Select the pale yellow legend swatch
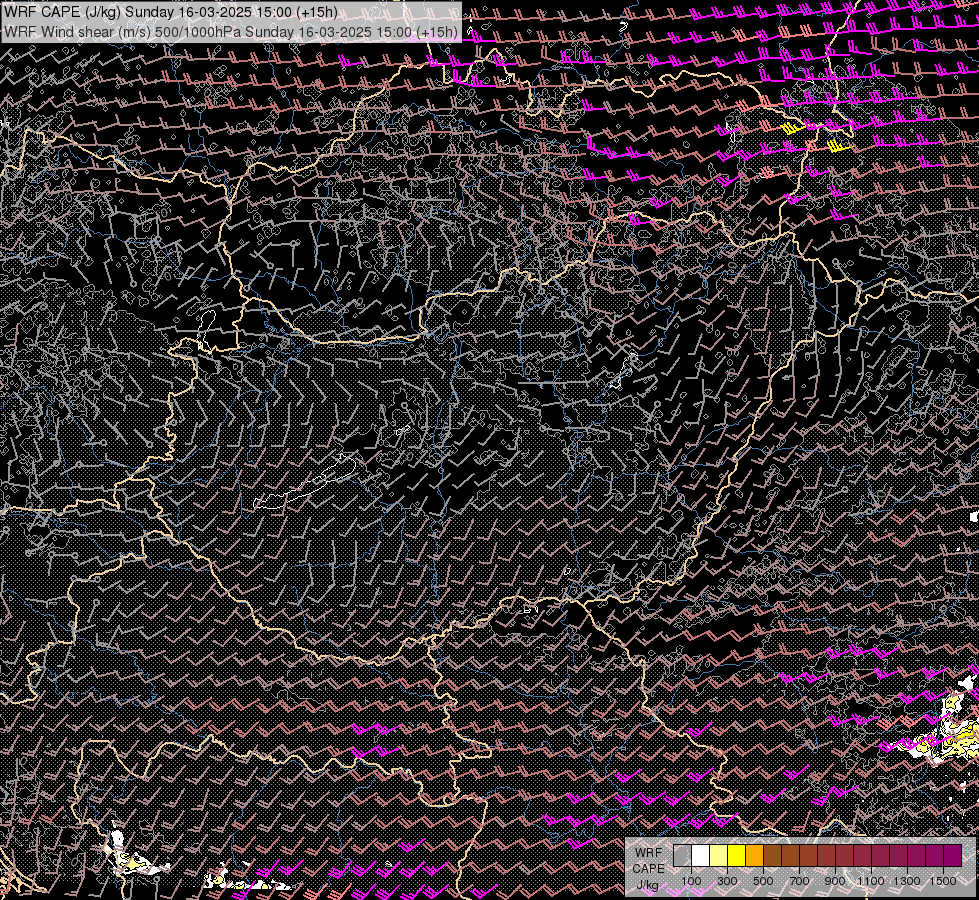Screen dimensions: 979x900 719,855
